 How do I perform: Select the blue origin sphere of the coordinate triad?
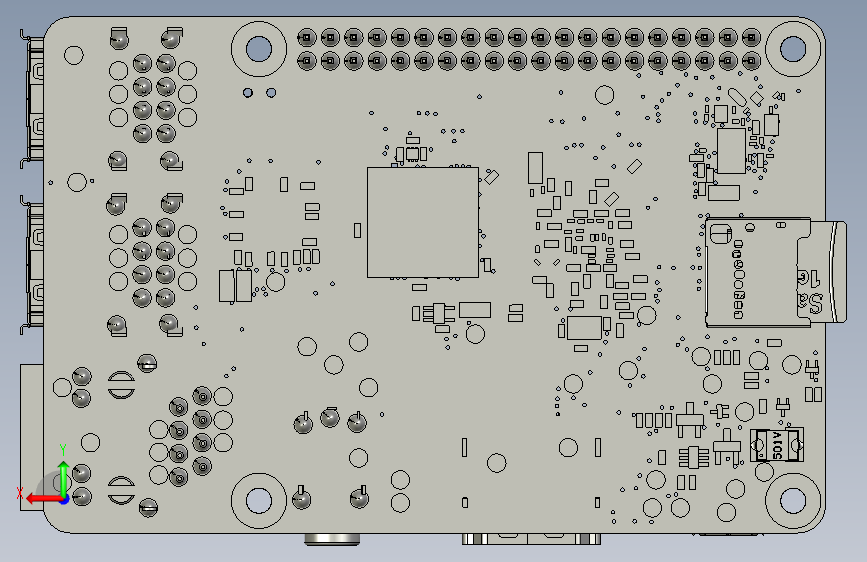pyautogui.click(x=64, y=499)
